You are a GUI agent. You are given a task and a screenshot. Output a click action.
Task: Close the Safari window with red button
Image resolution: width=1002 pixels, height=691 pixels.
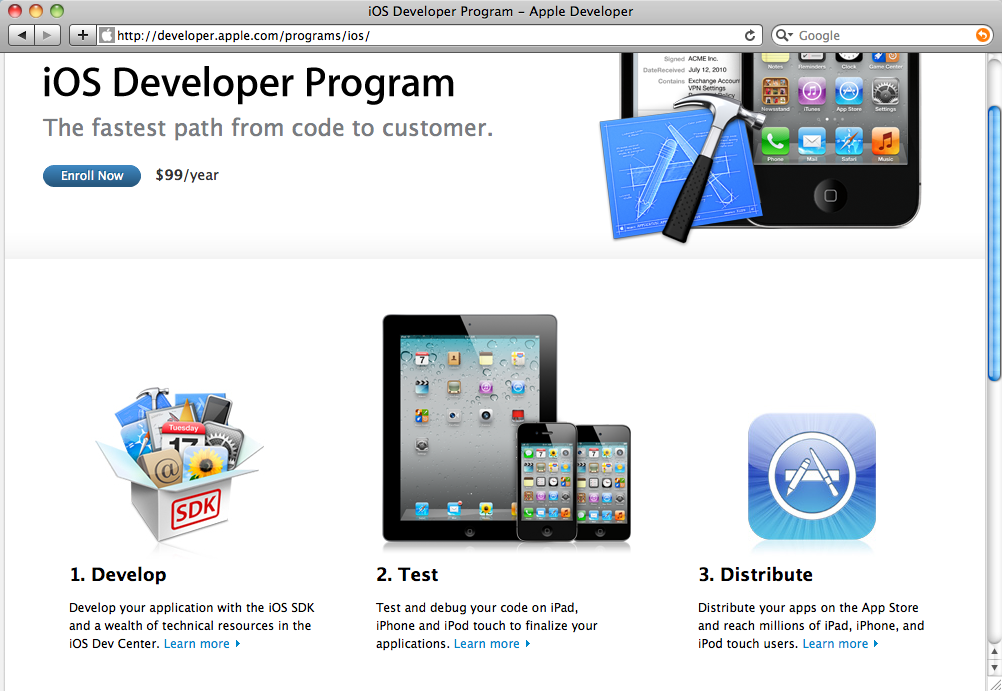pyautogui.click(x=15, y=11)
